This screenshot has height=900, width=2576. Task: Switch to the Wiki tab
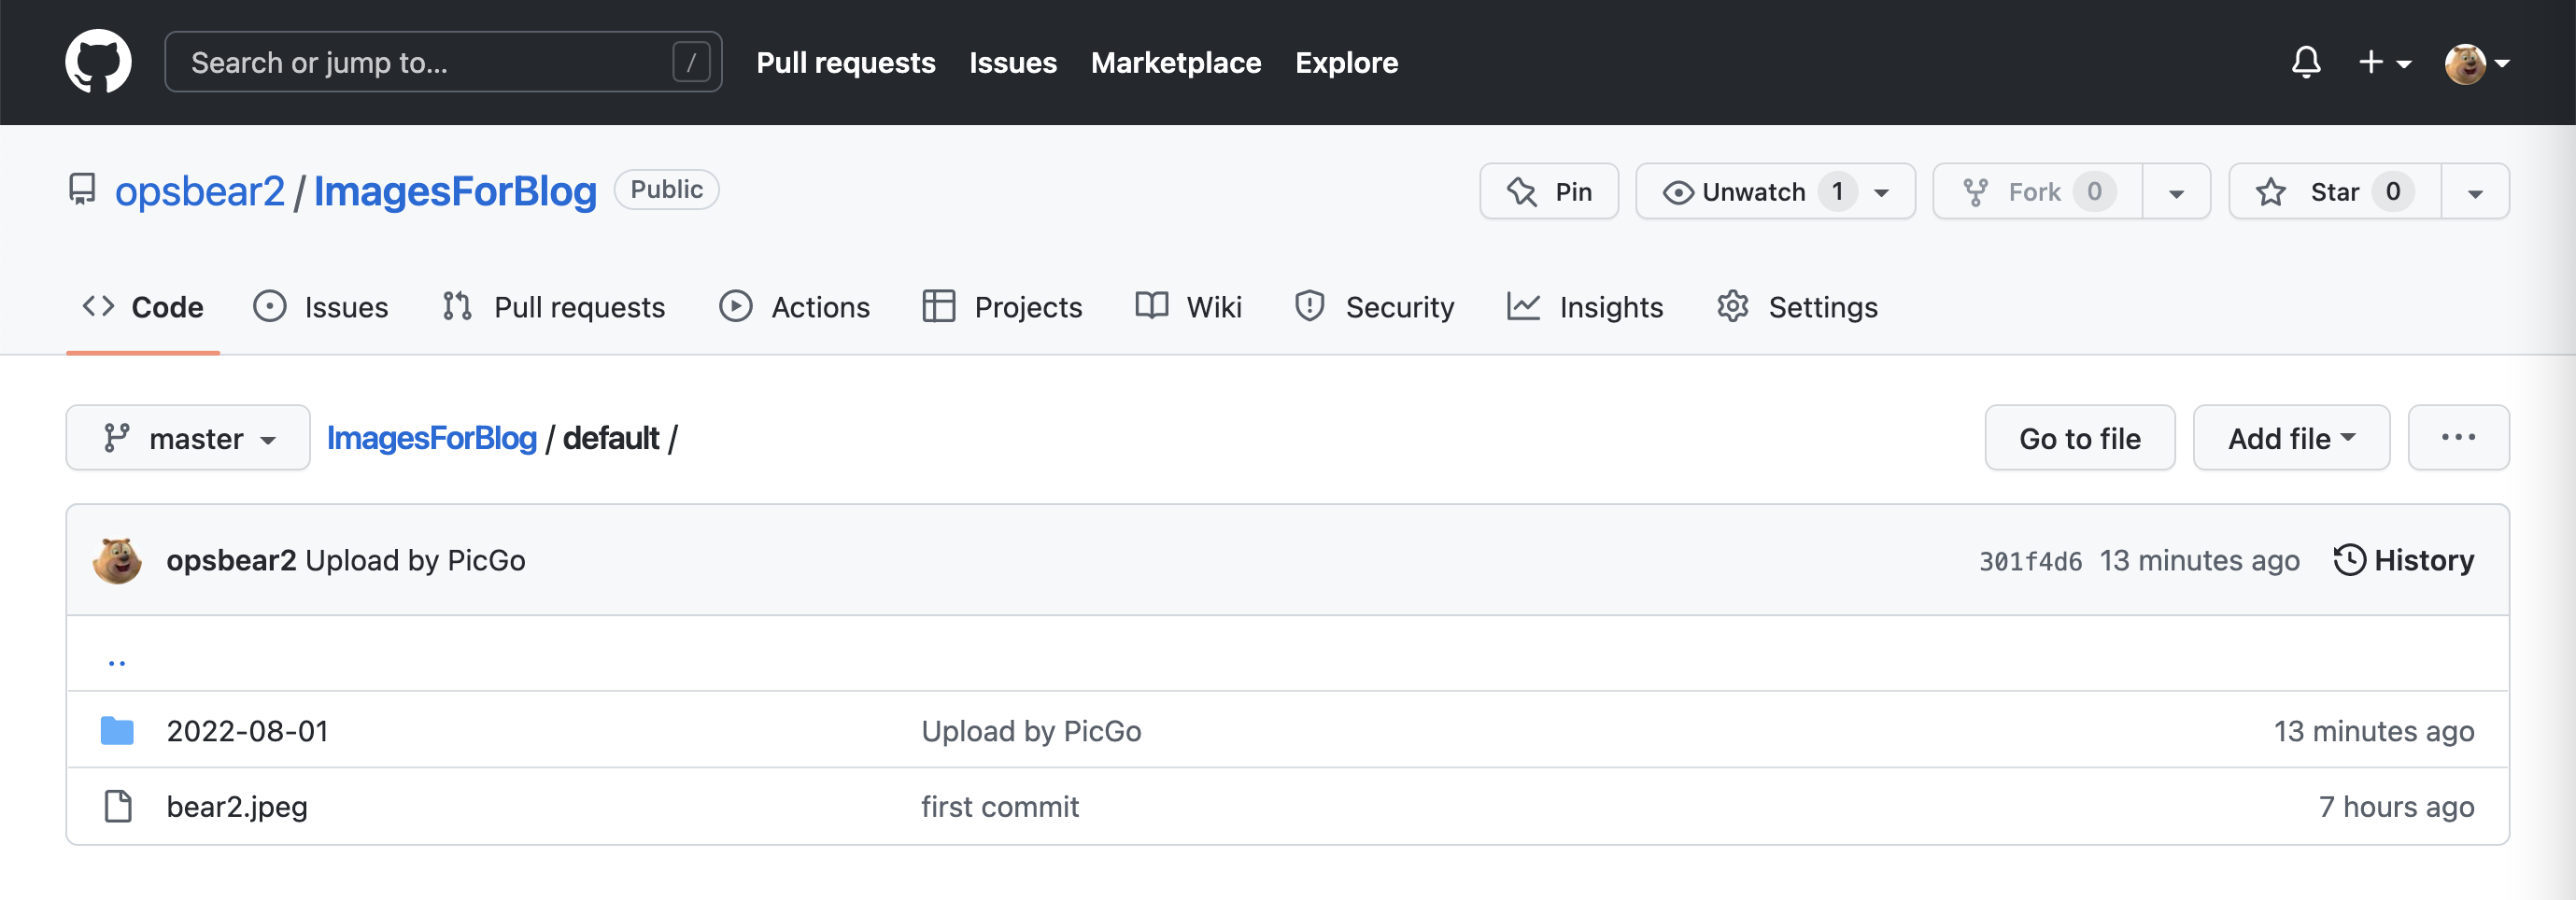pyautogui.click(x=1189, y=306)
